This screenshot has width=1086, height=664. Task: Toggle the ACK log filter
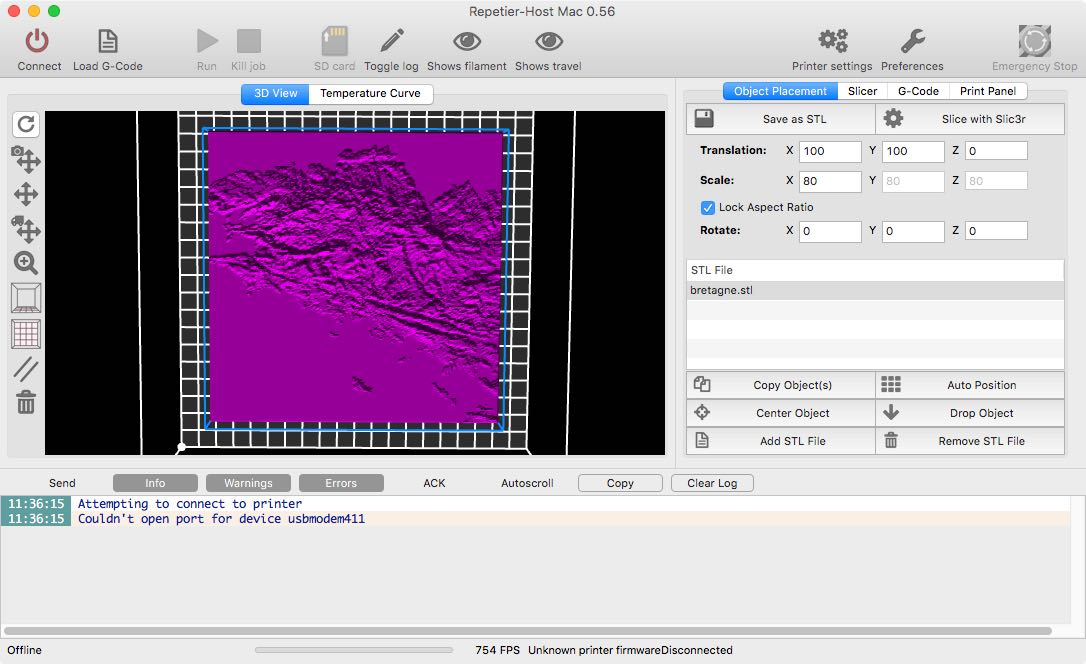[434, 483]
